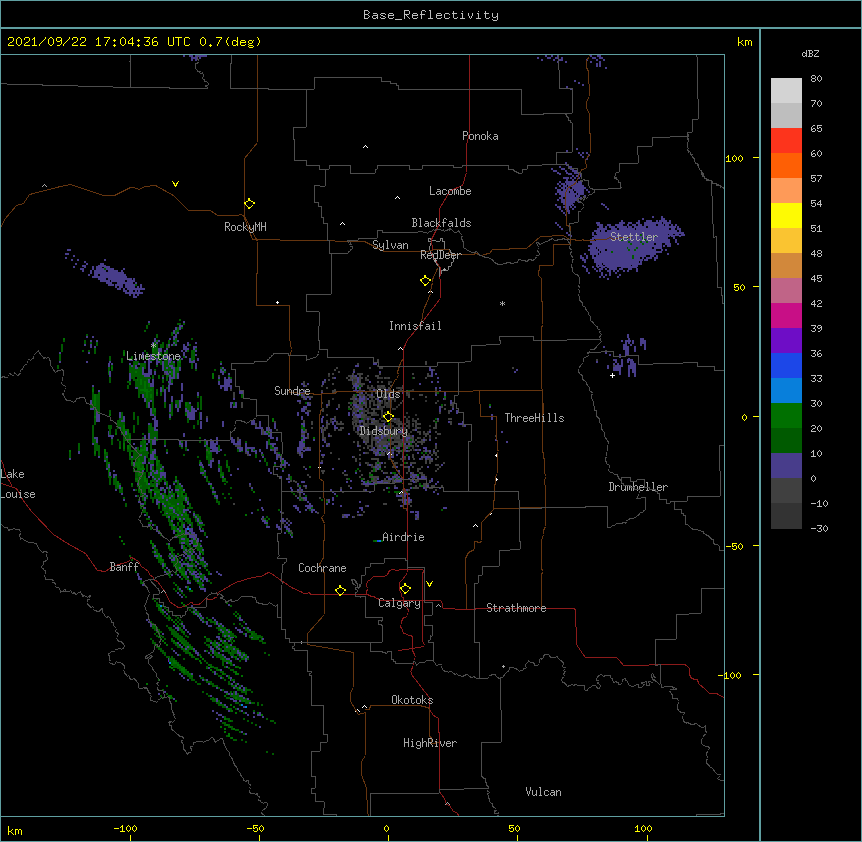Click the Limestone label

click(x=153, y=356)
